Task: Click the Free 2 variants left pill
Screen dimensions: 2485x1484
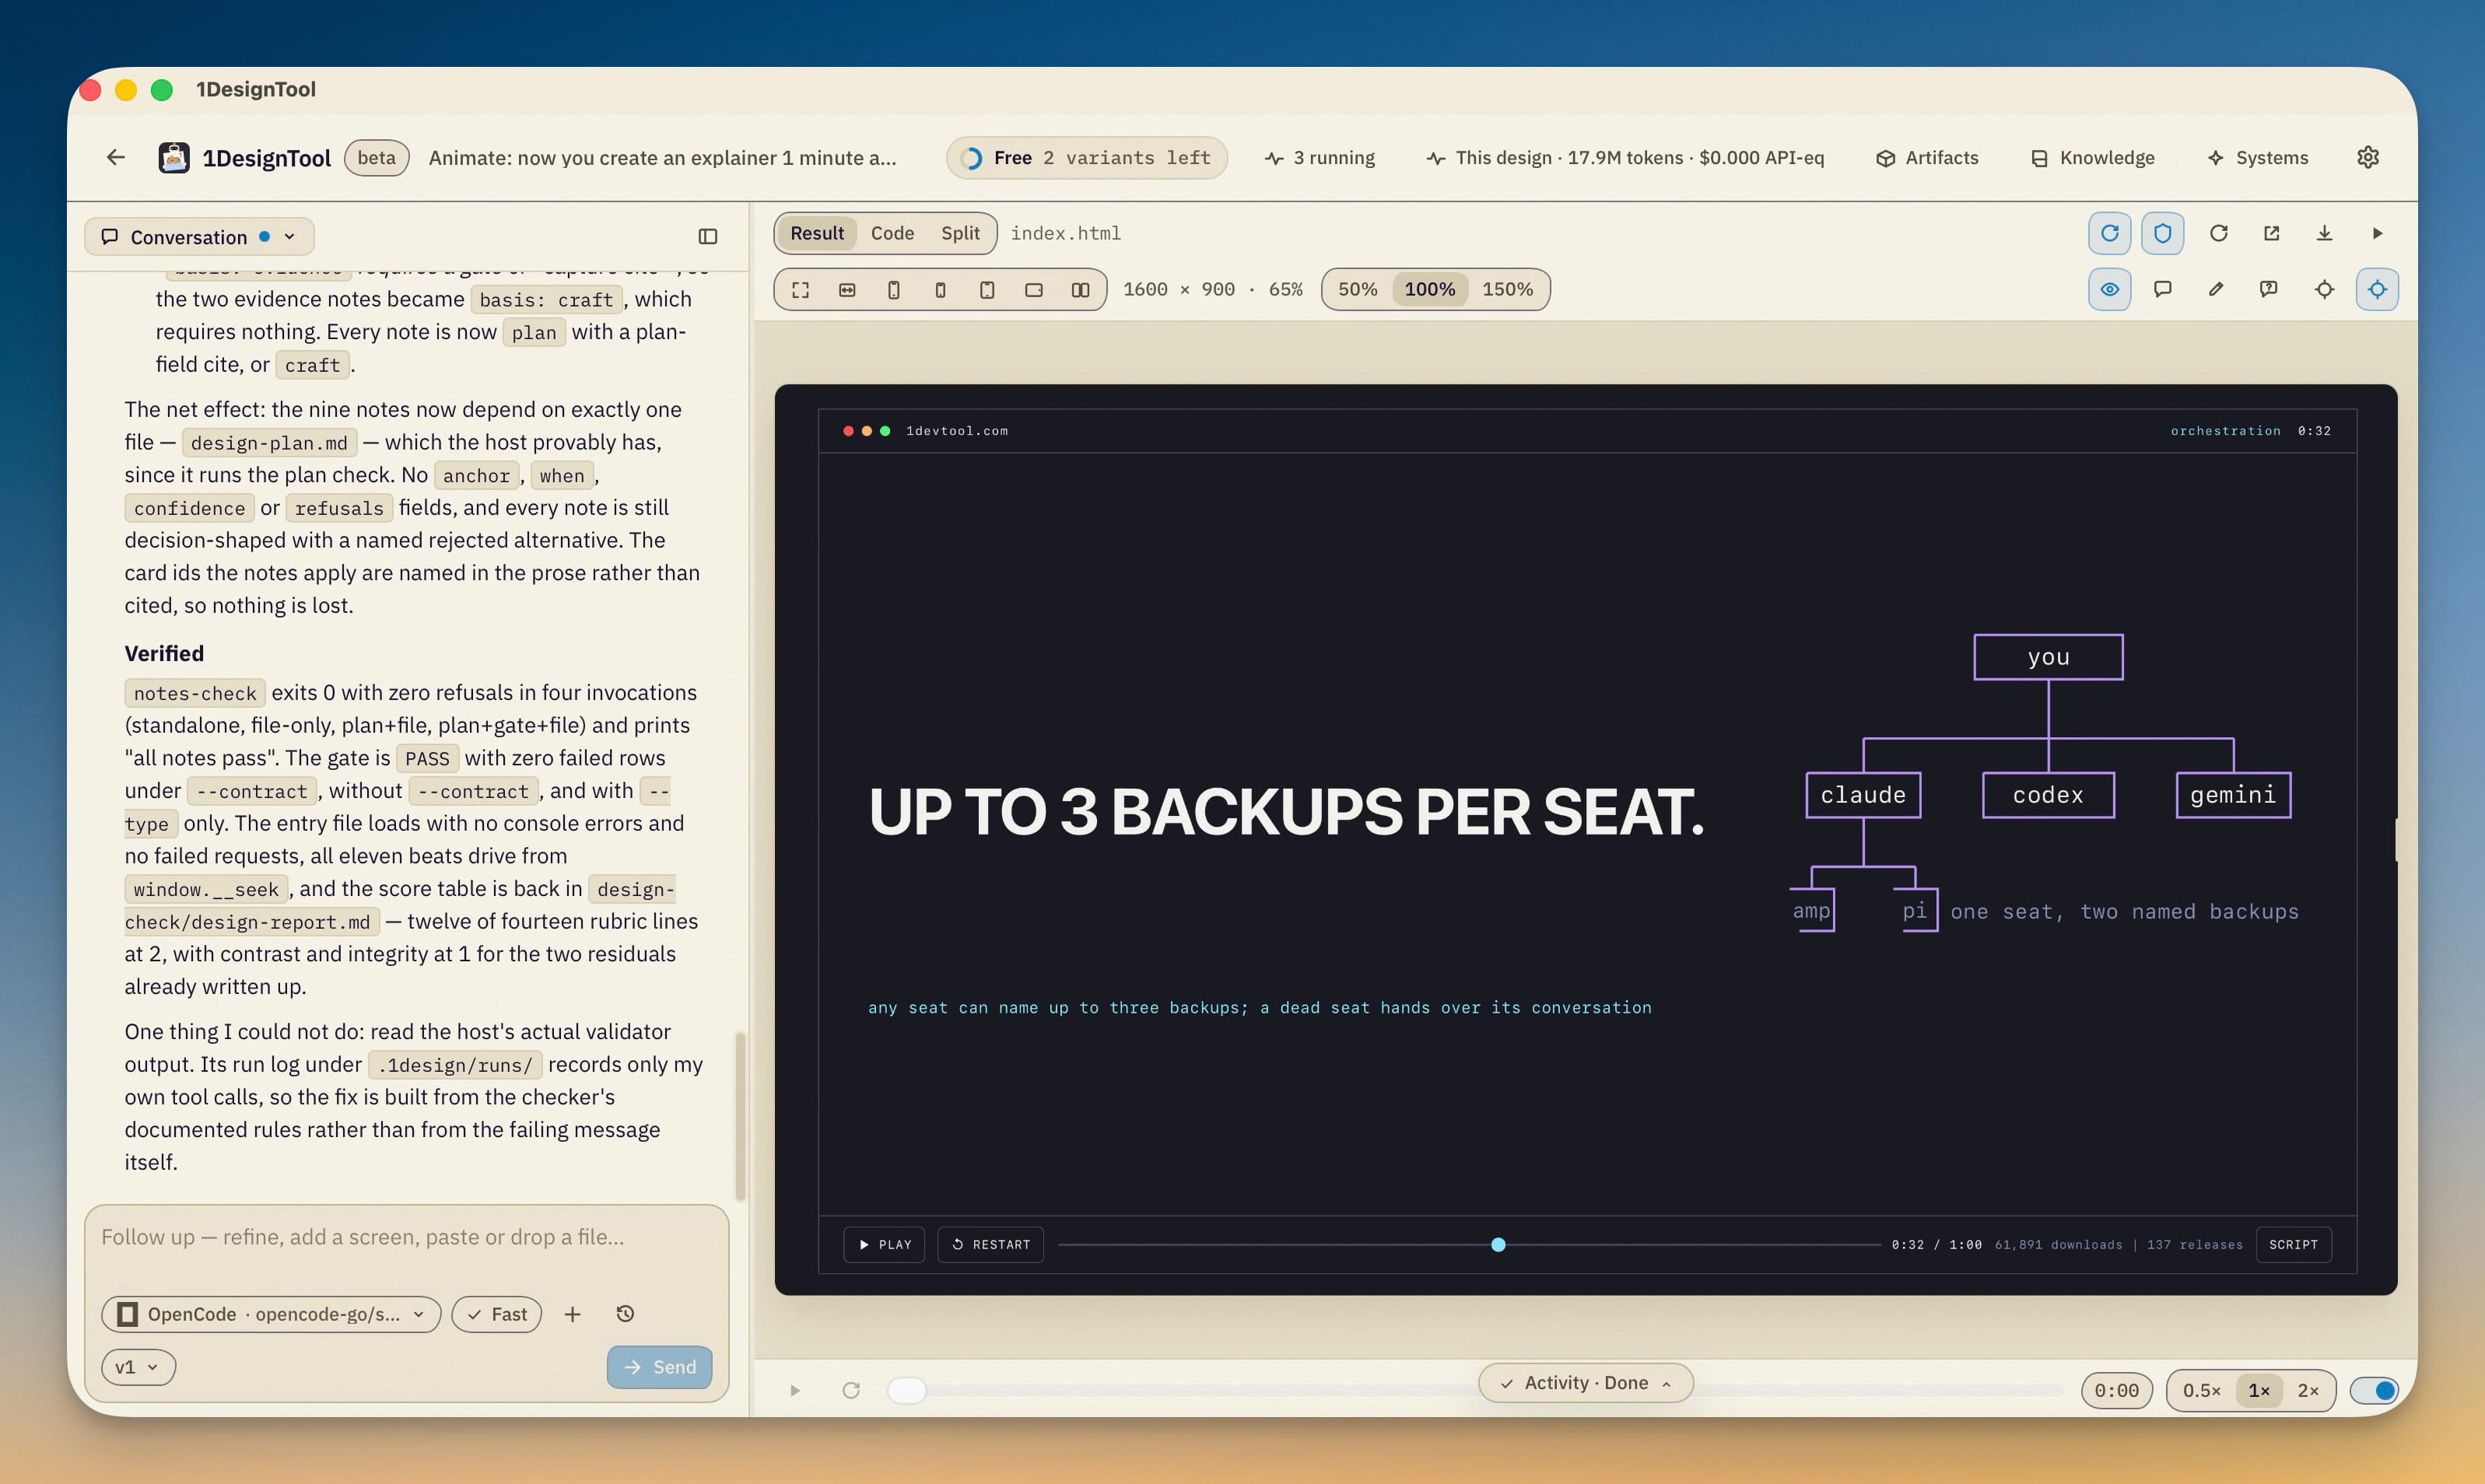Action: 1086,157
